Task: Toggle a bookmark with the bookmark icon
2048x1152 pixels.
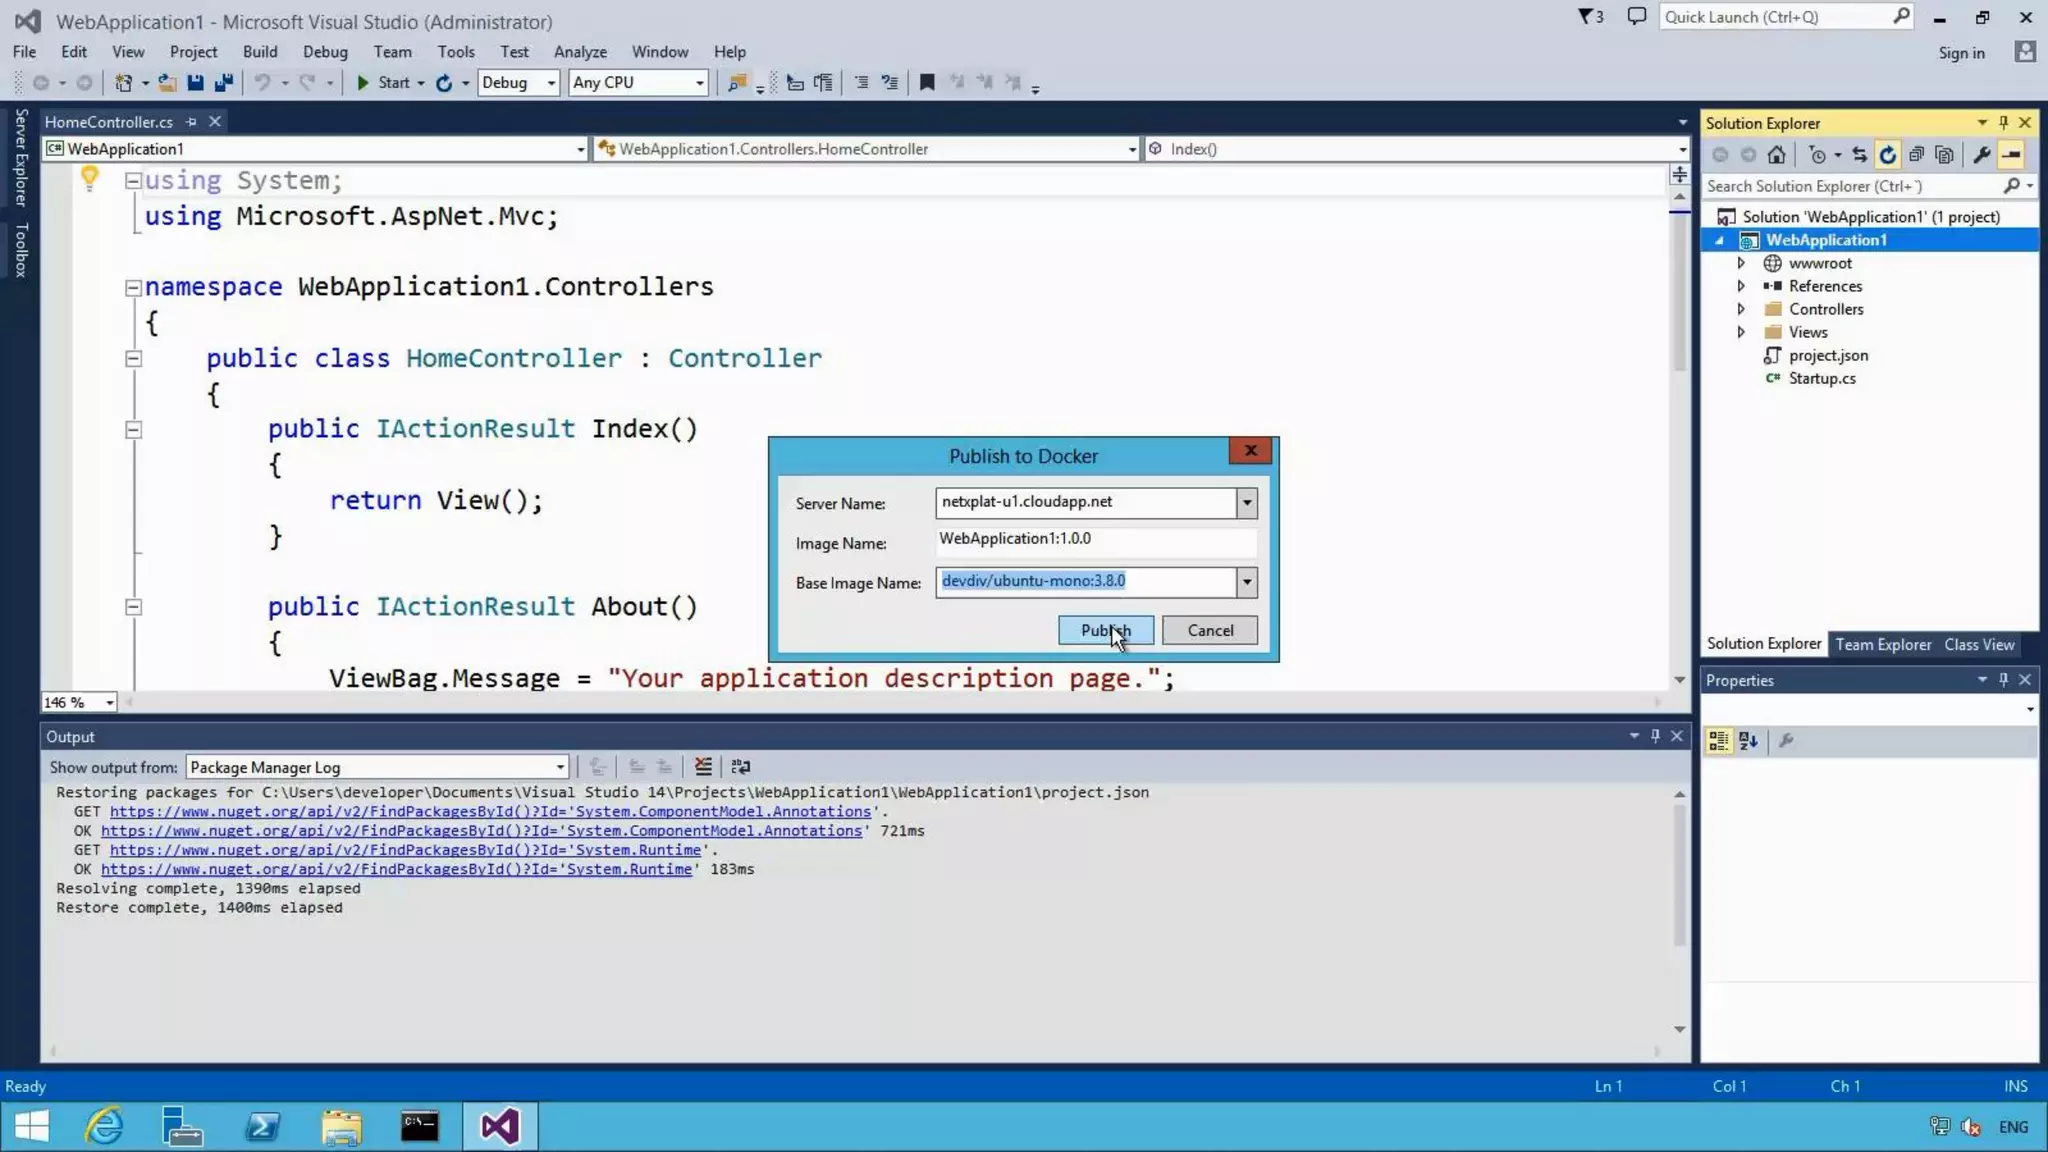Action: (x=927, y=83)
